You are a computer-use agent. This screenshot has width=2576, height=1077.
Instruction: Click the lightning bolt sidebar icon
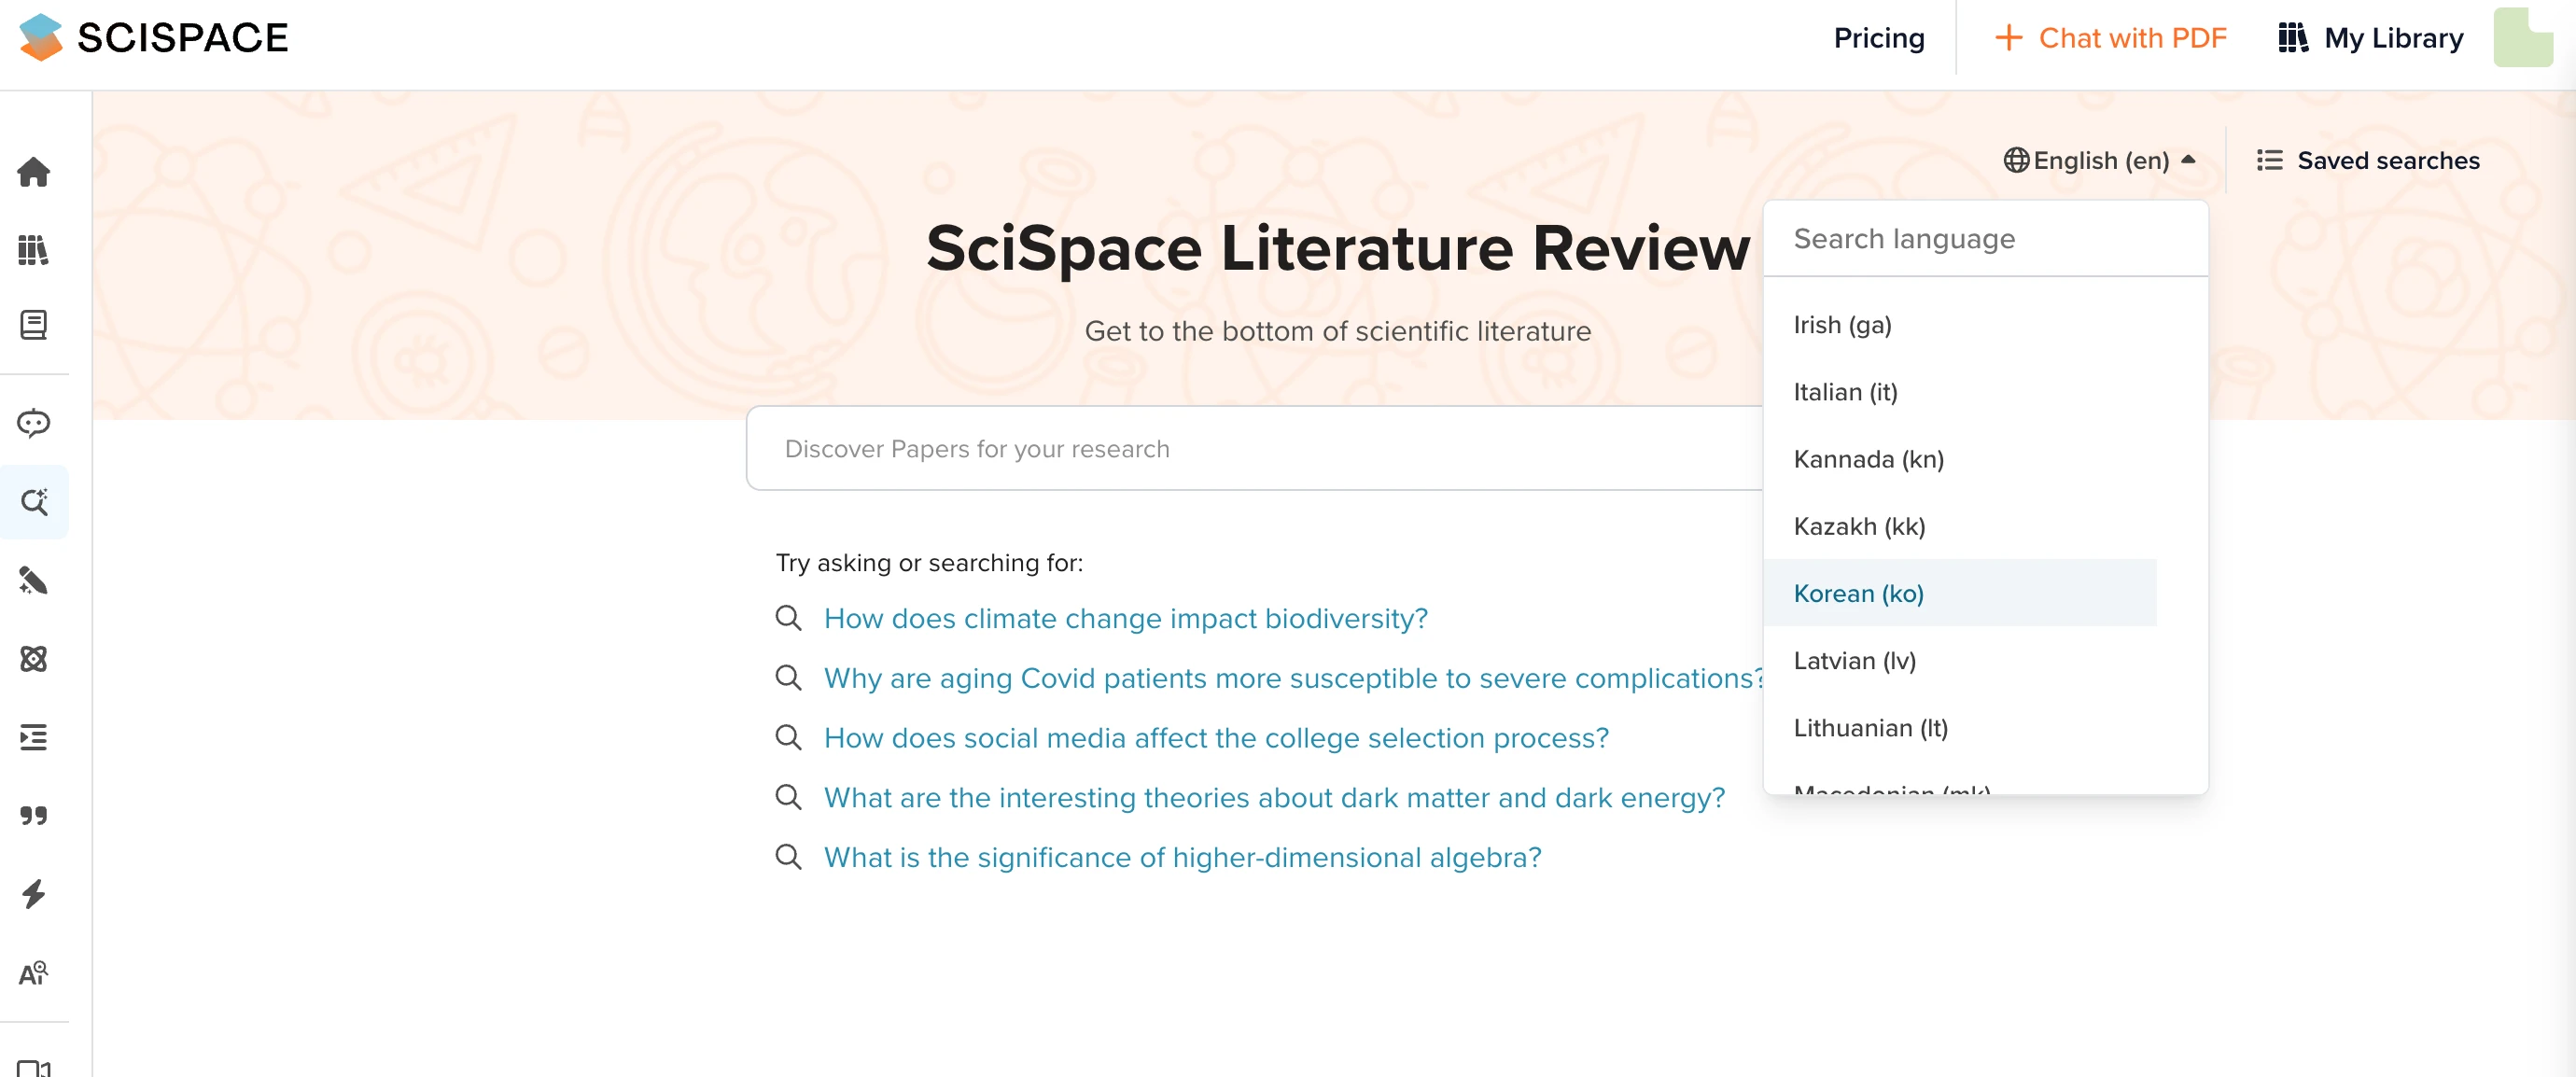coord(34,893)
